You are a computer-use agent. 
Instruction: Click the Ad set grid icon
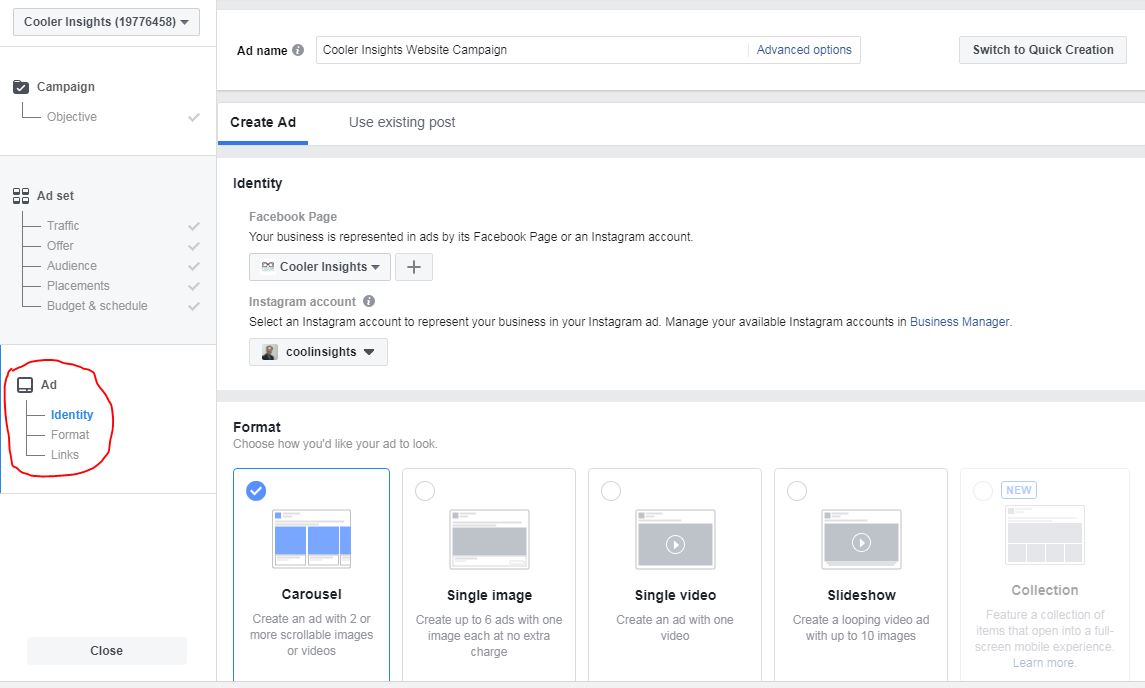click(21, 196)
